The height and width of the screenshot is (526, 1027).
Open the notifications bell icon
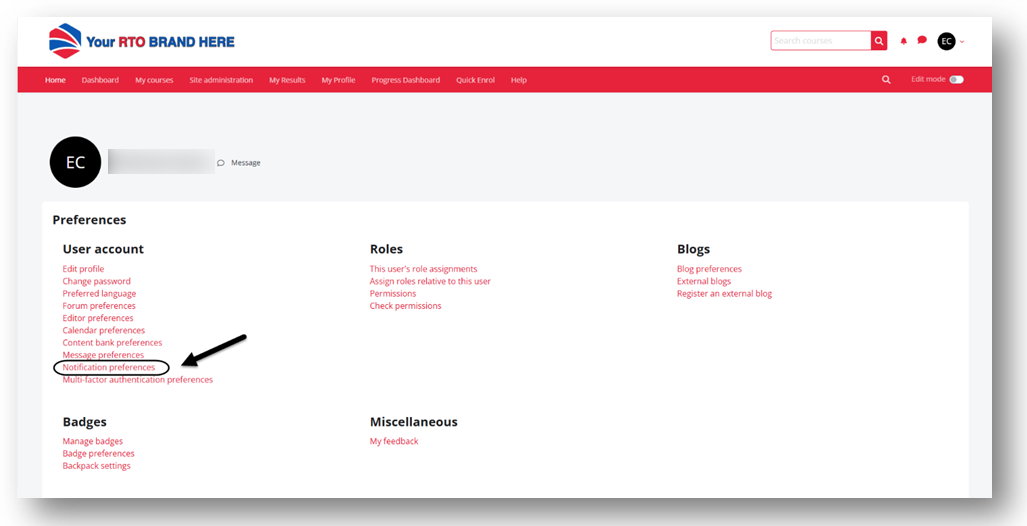[904, 41]
